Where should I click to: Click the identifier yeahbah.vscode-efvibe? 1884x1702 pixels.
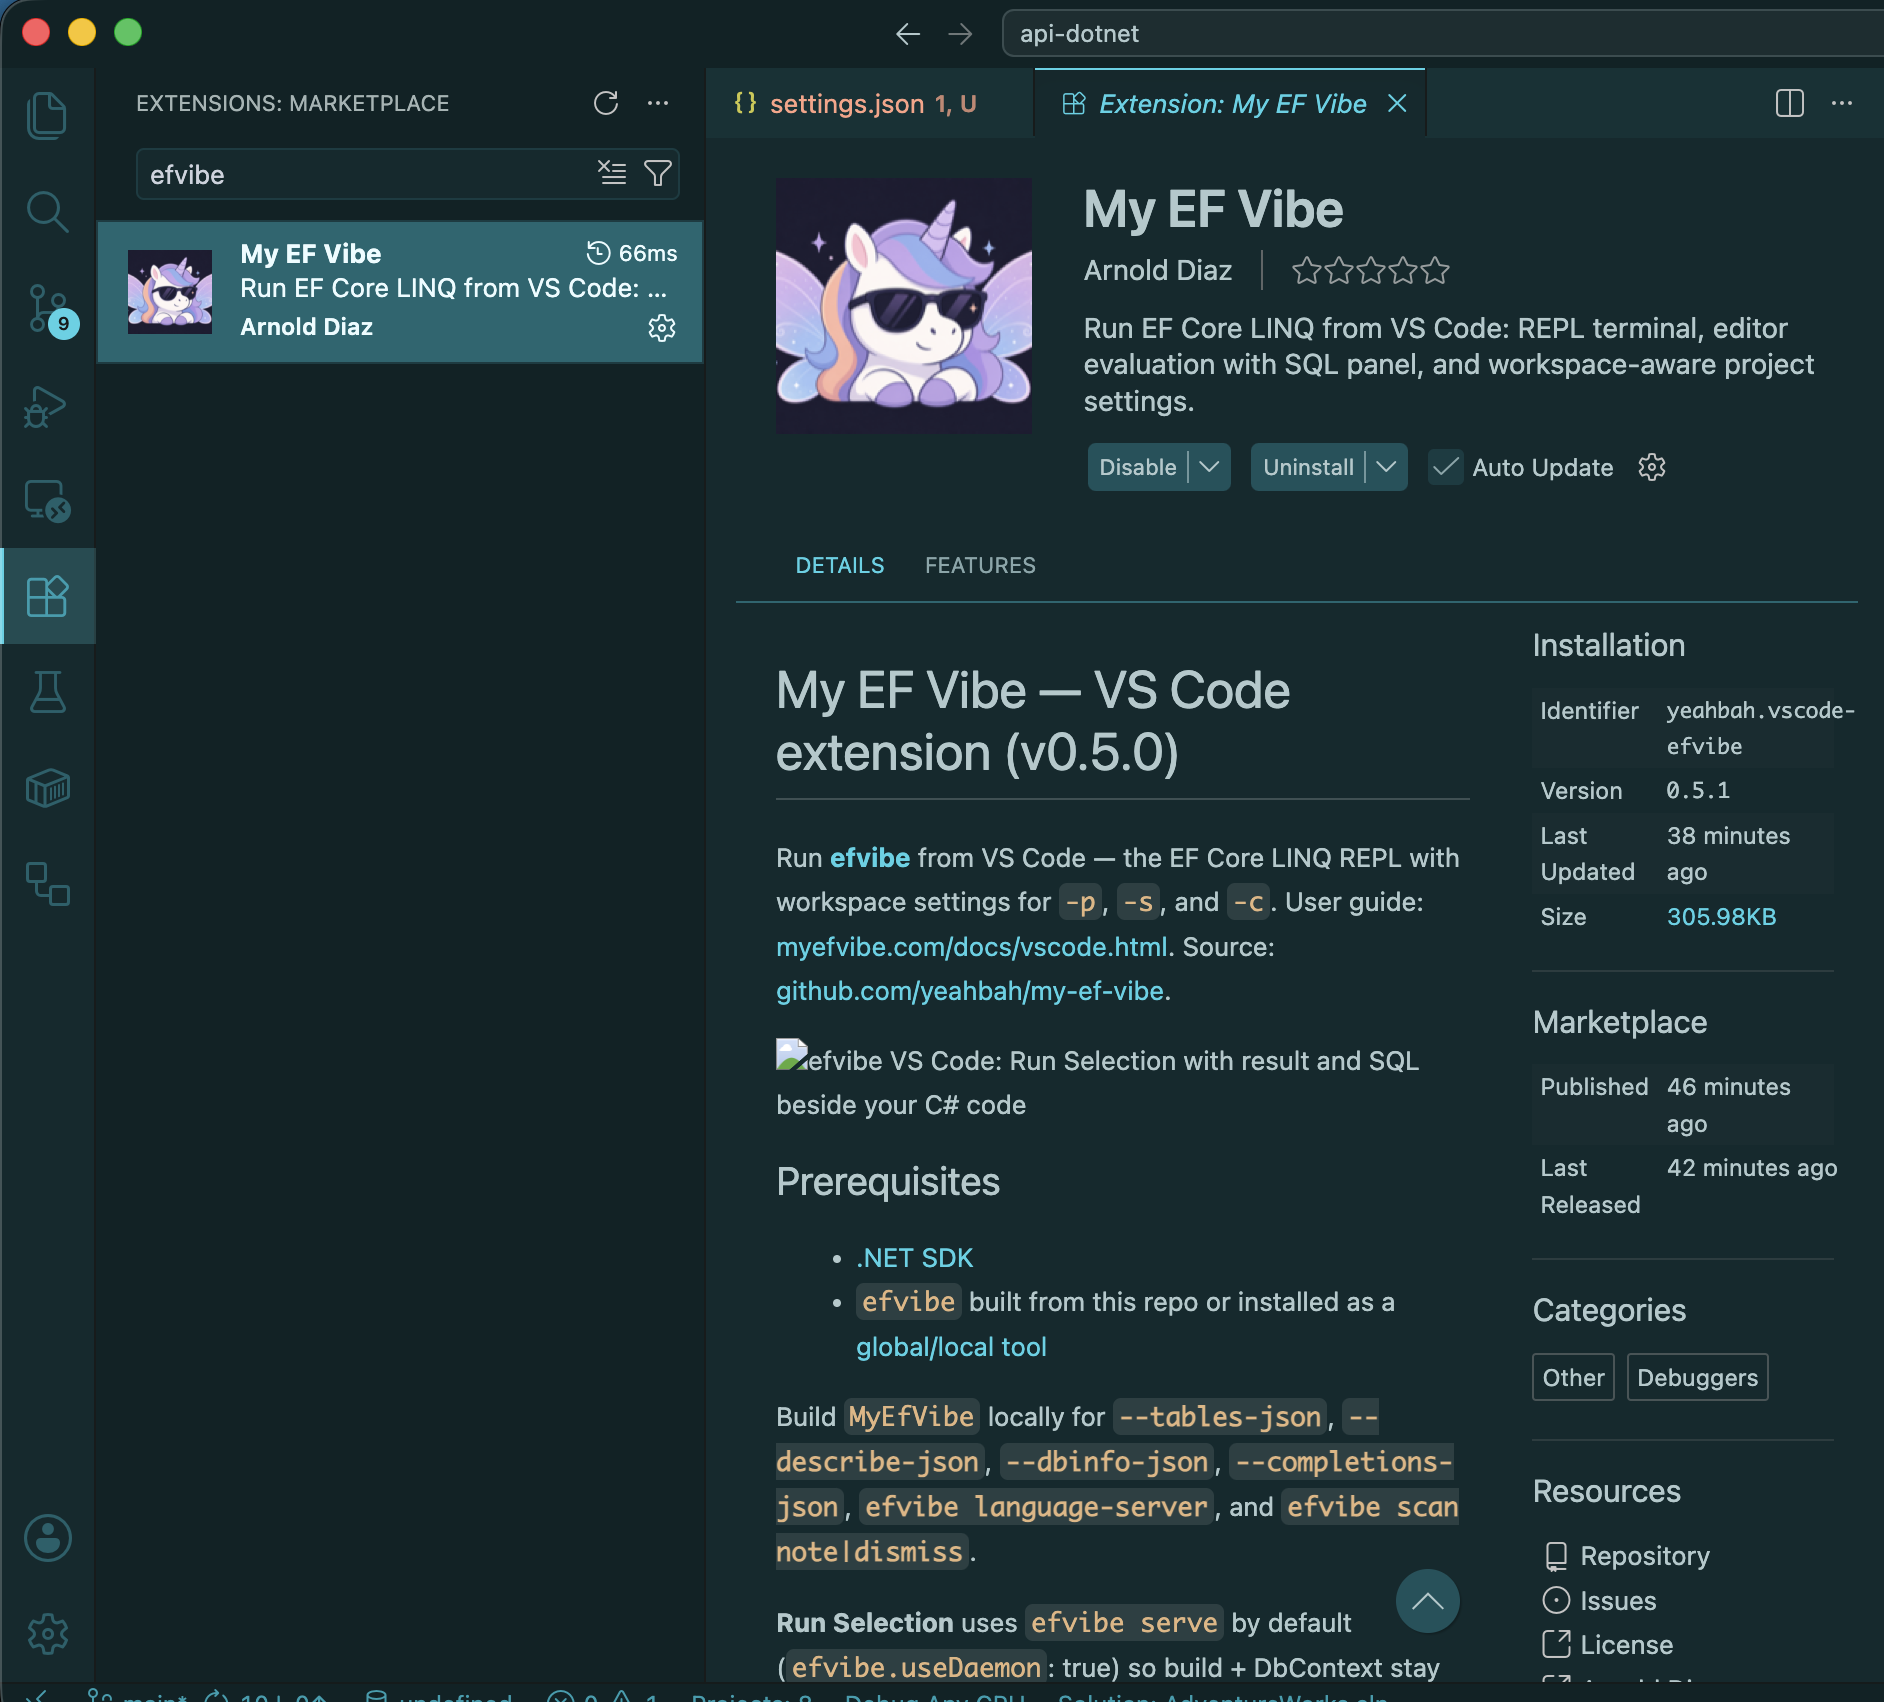[x=1760, y=728]
